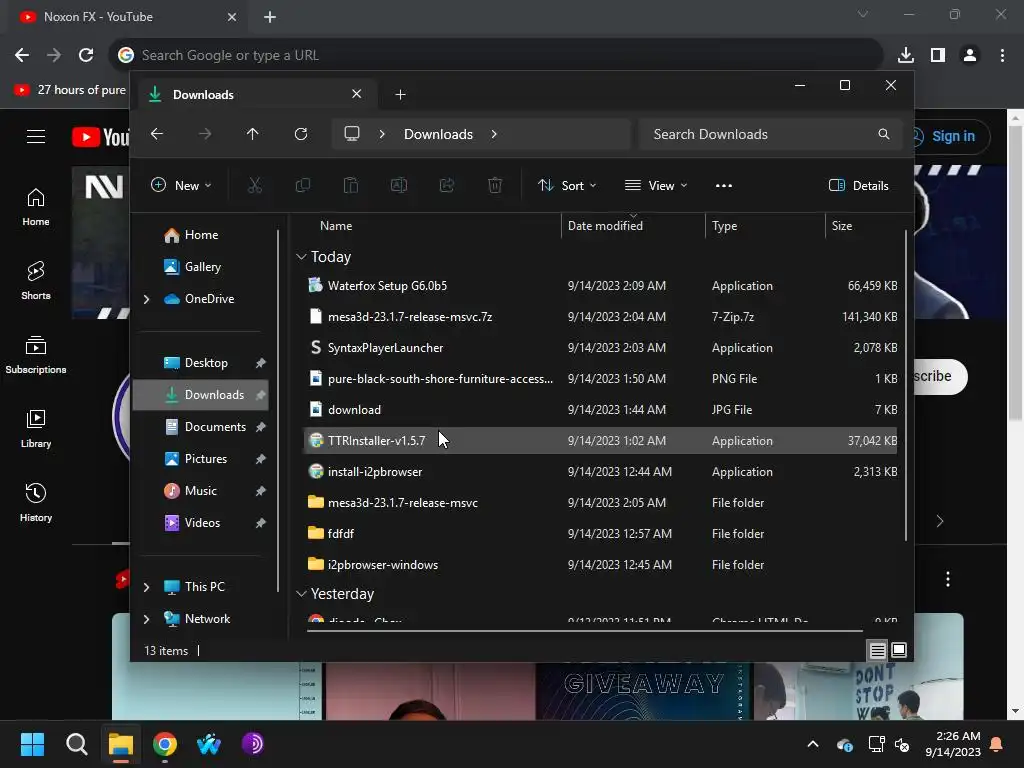
Task: Expand This PC in navigation pane
Action: click(146, 587)
